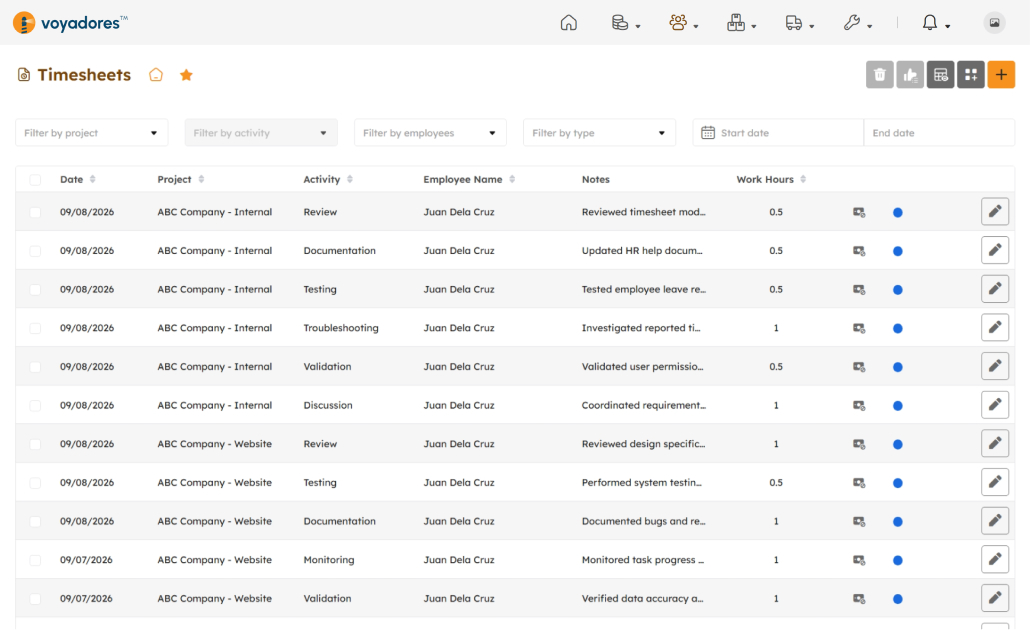Click the voyadores logo
The width and height of the screenshot is (1030, 630).
pyautogui.click(x=70, y=23)
